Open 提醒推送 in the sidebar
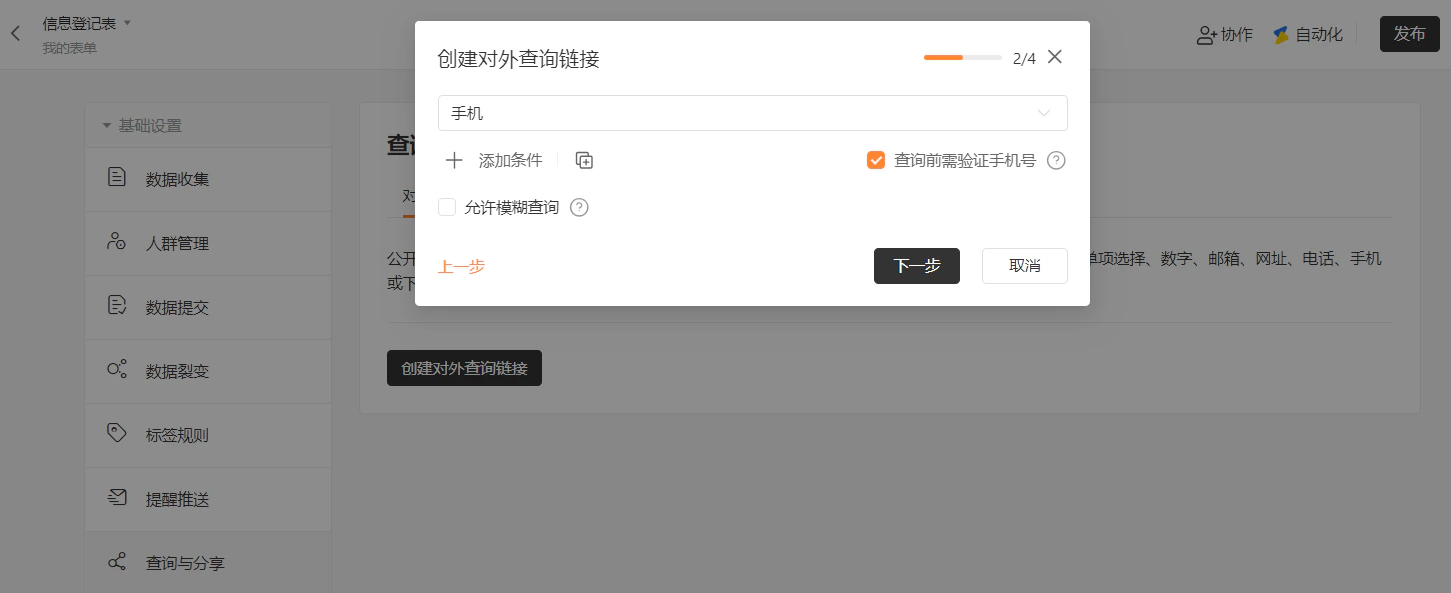1451x593 pixels. tap(208, 500)
